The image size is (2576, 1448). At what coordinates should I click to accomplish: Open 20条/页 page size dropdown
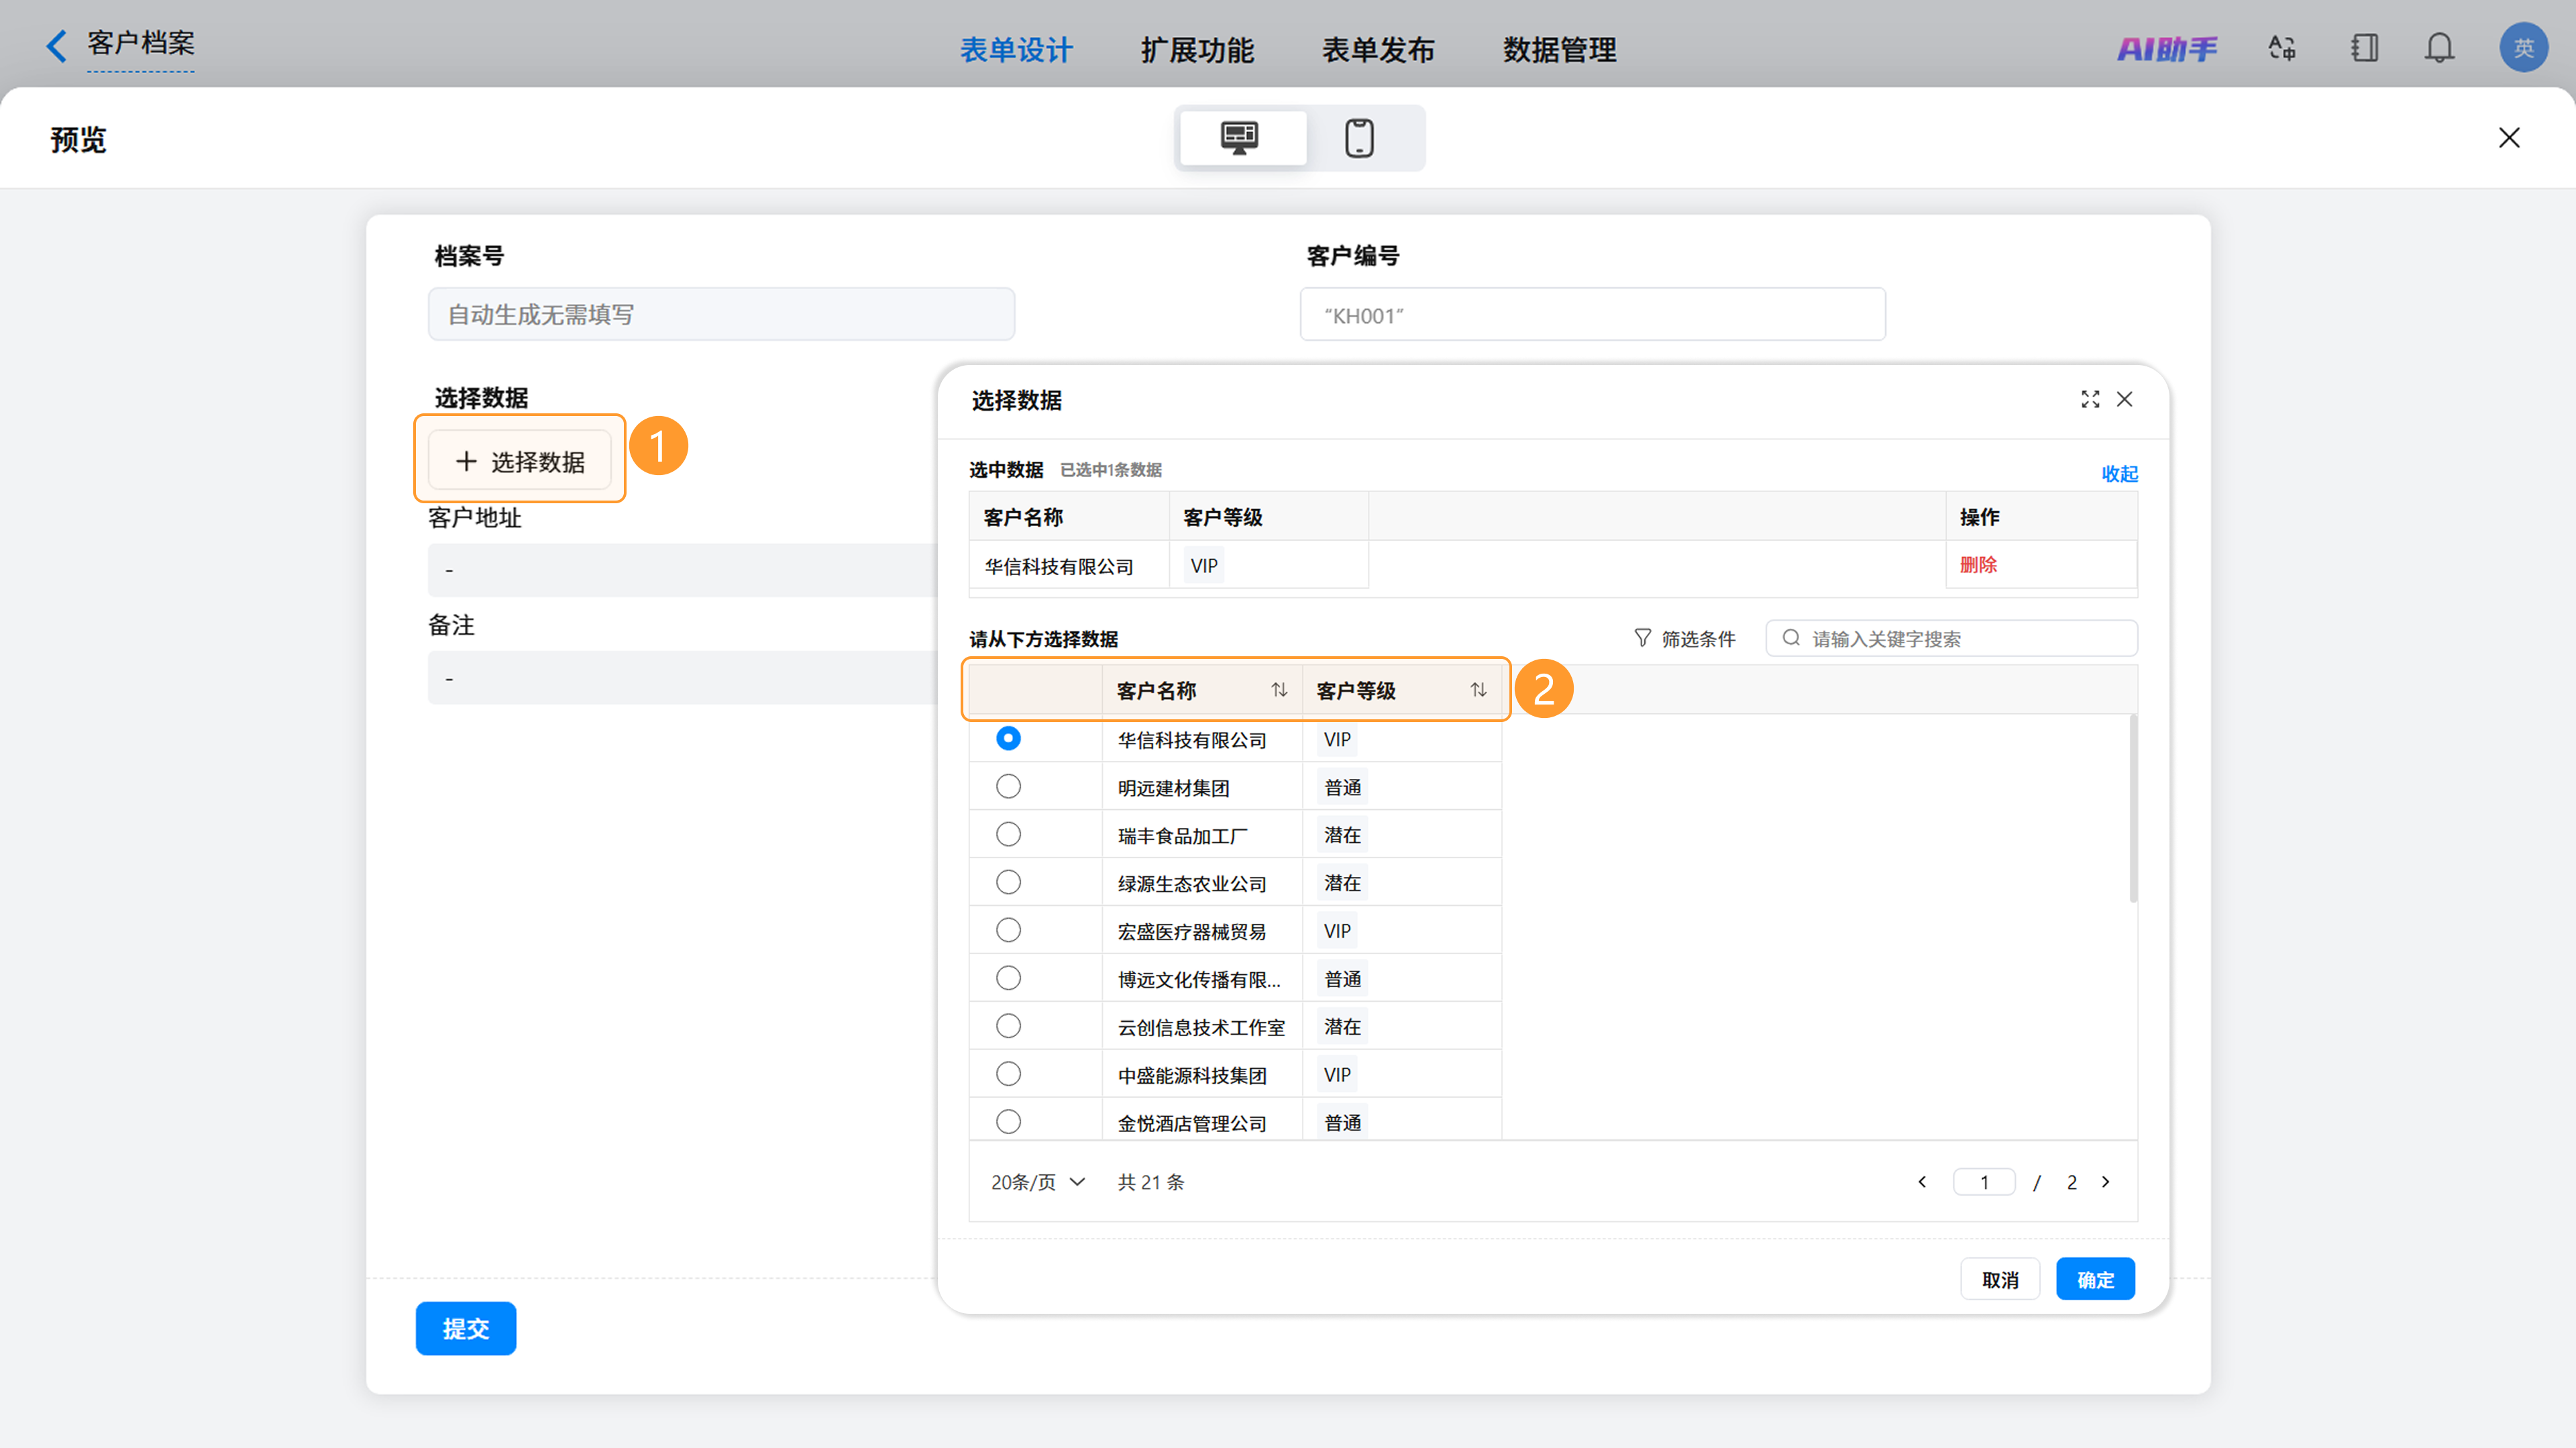1037,1182
